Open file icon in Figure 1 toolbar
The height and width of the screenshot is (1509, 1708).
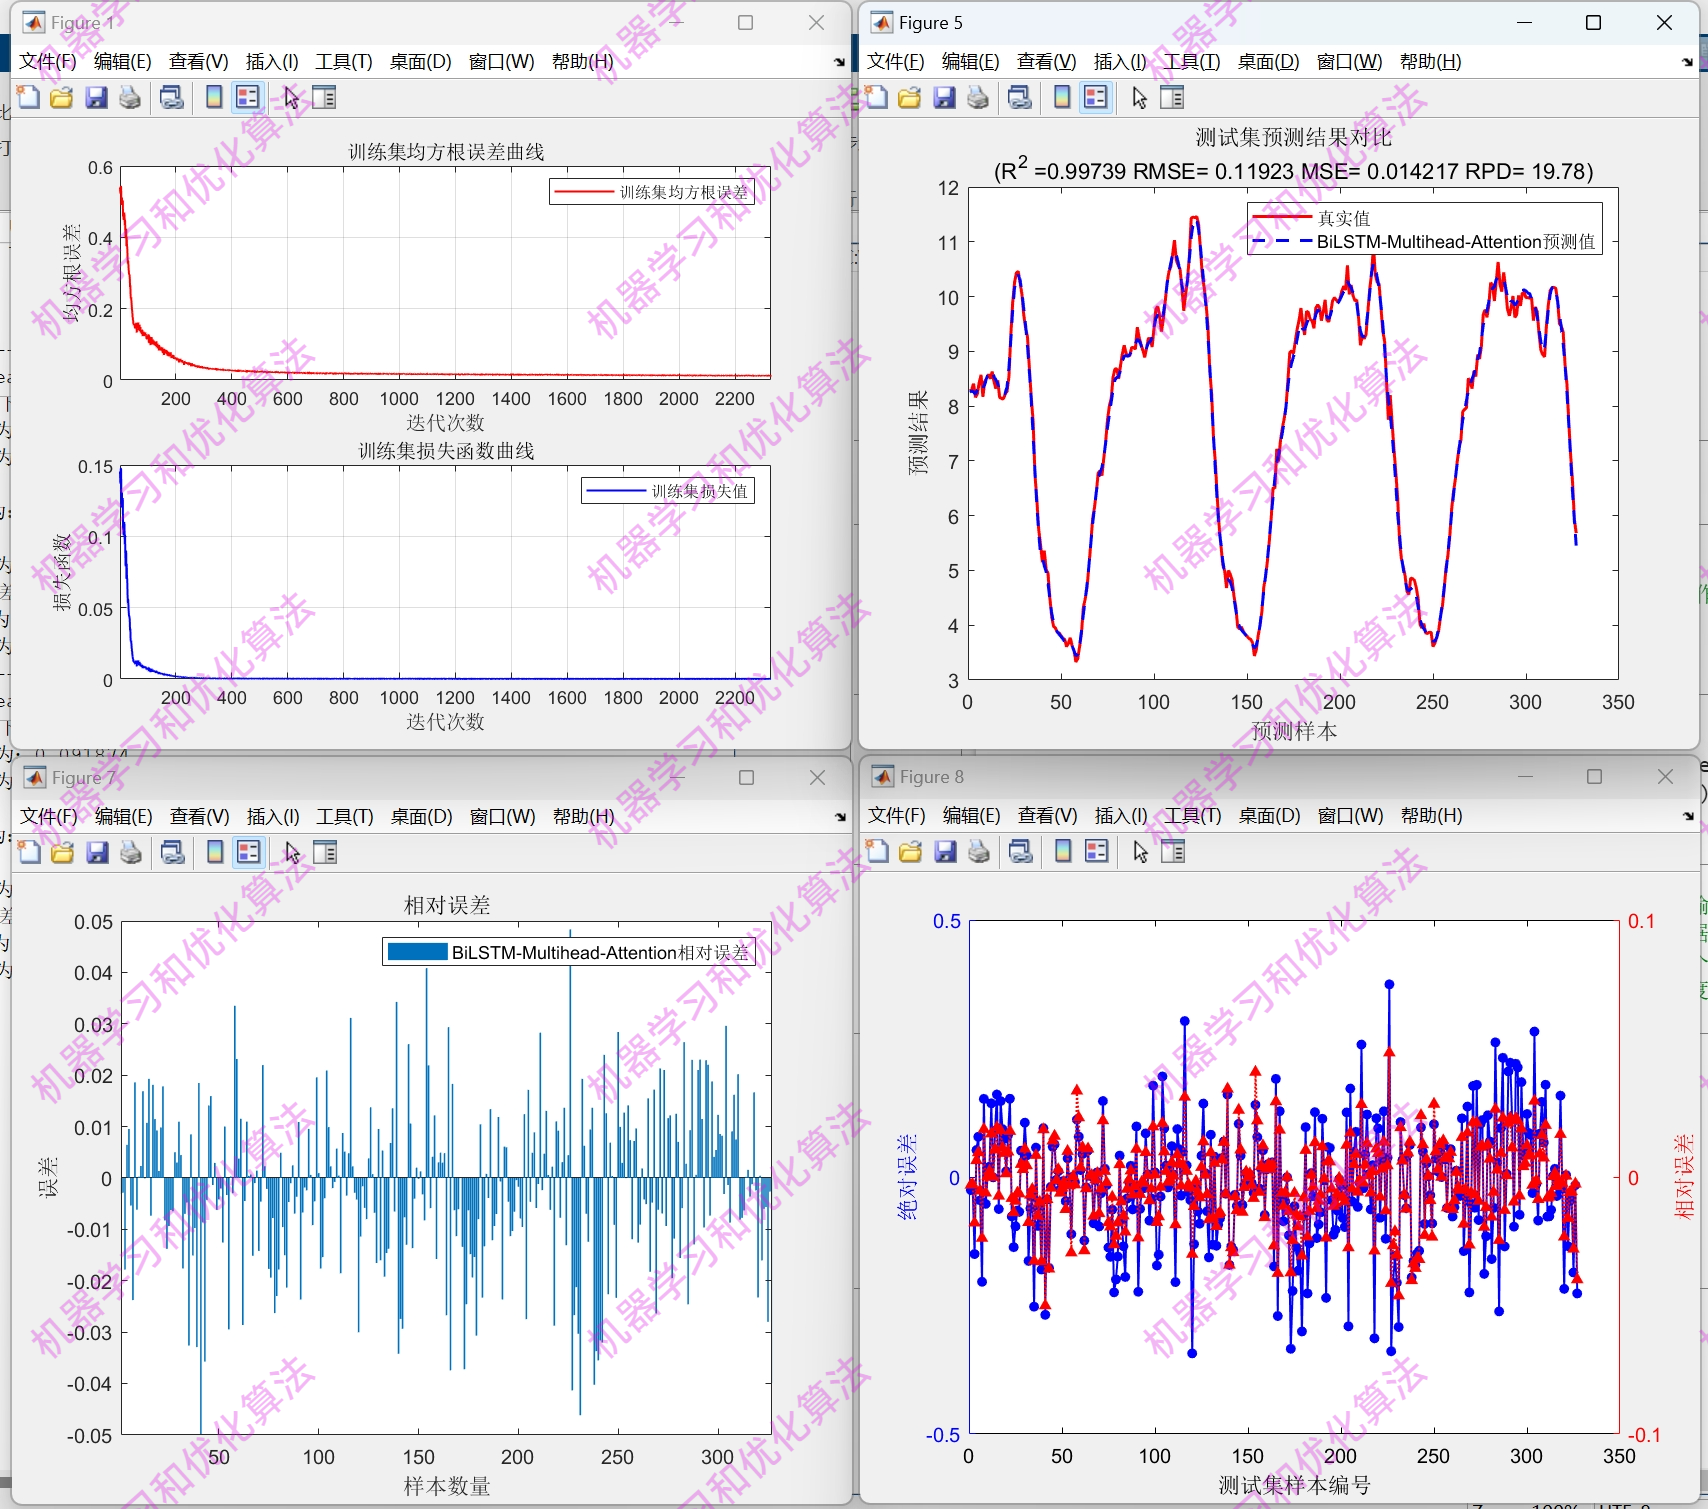coord(62,97)
